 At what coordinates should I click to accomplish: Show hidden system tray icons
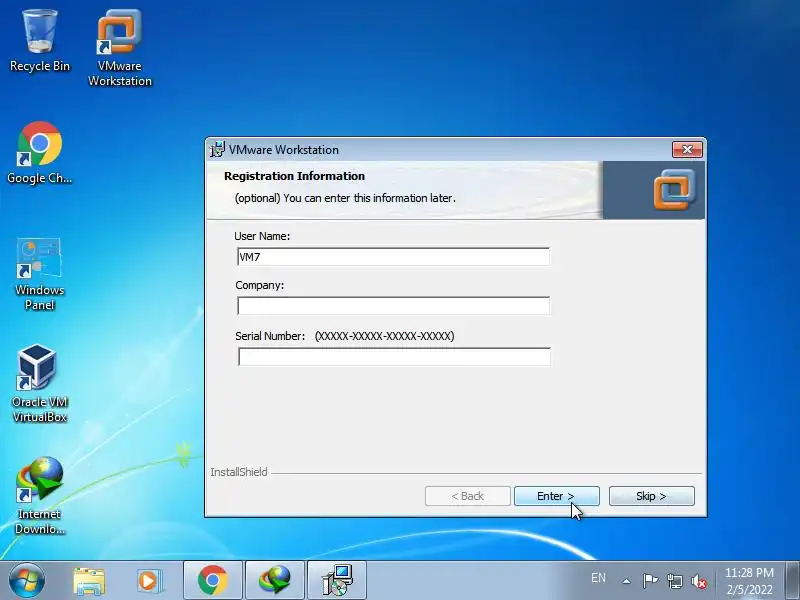(x=627, y=581)
